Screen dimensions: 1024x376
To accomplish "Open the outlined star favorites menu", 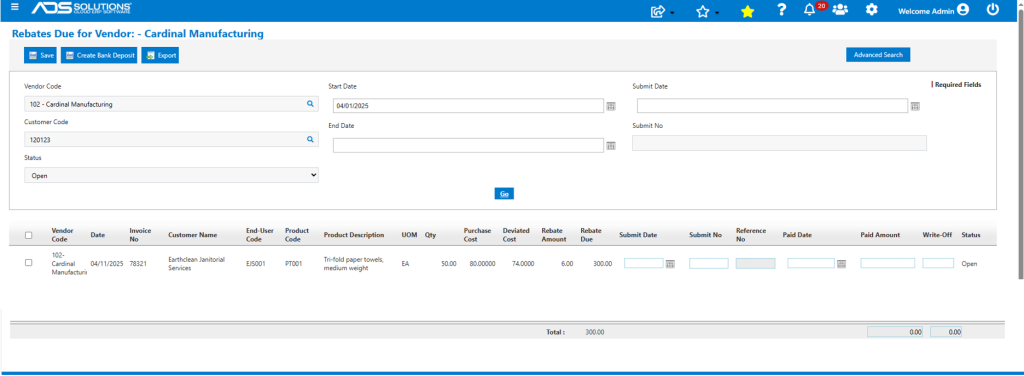I will click(703, 11).
